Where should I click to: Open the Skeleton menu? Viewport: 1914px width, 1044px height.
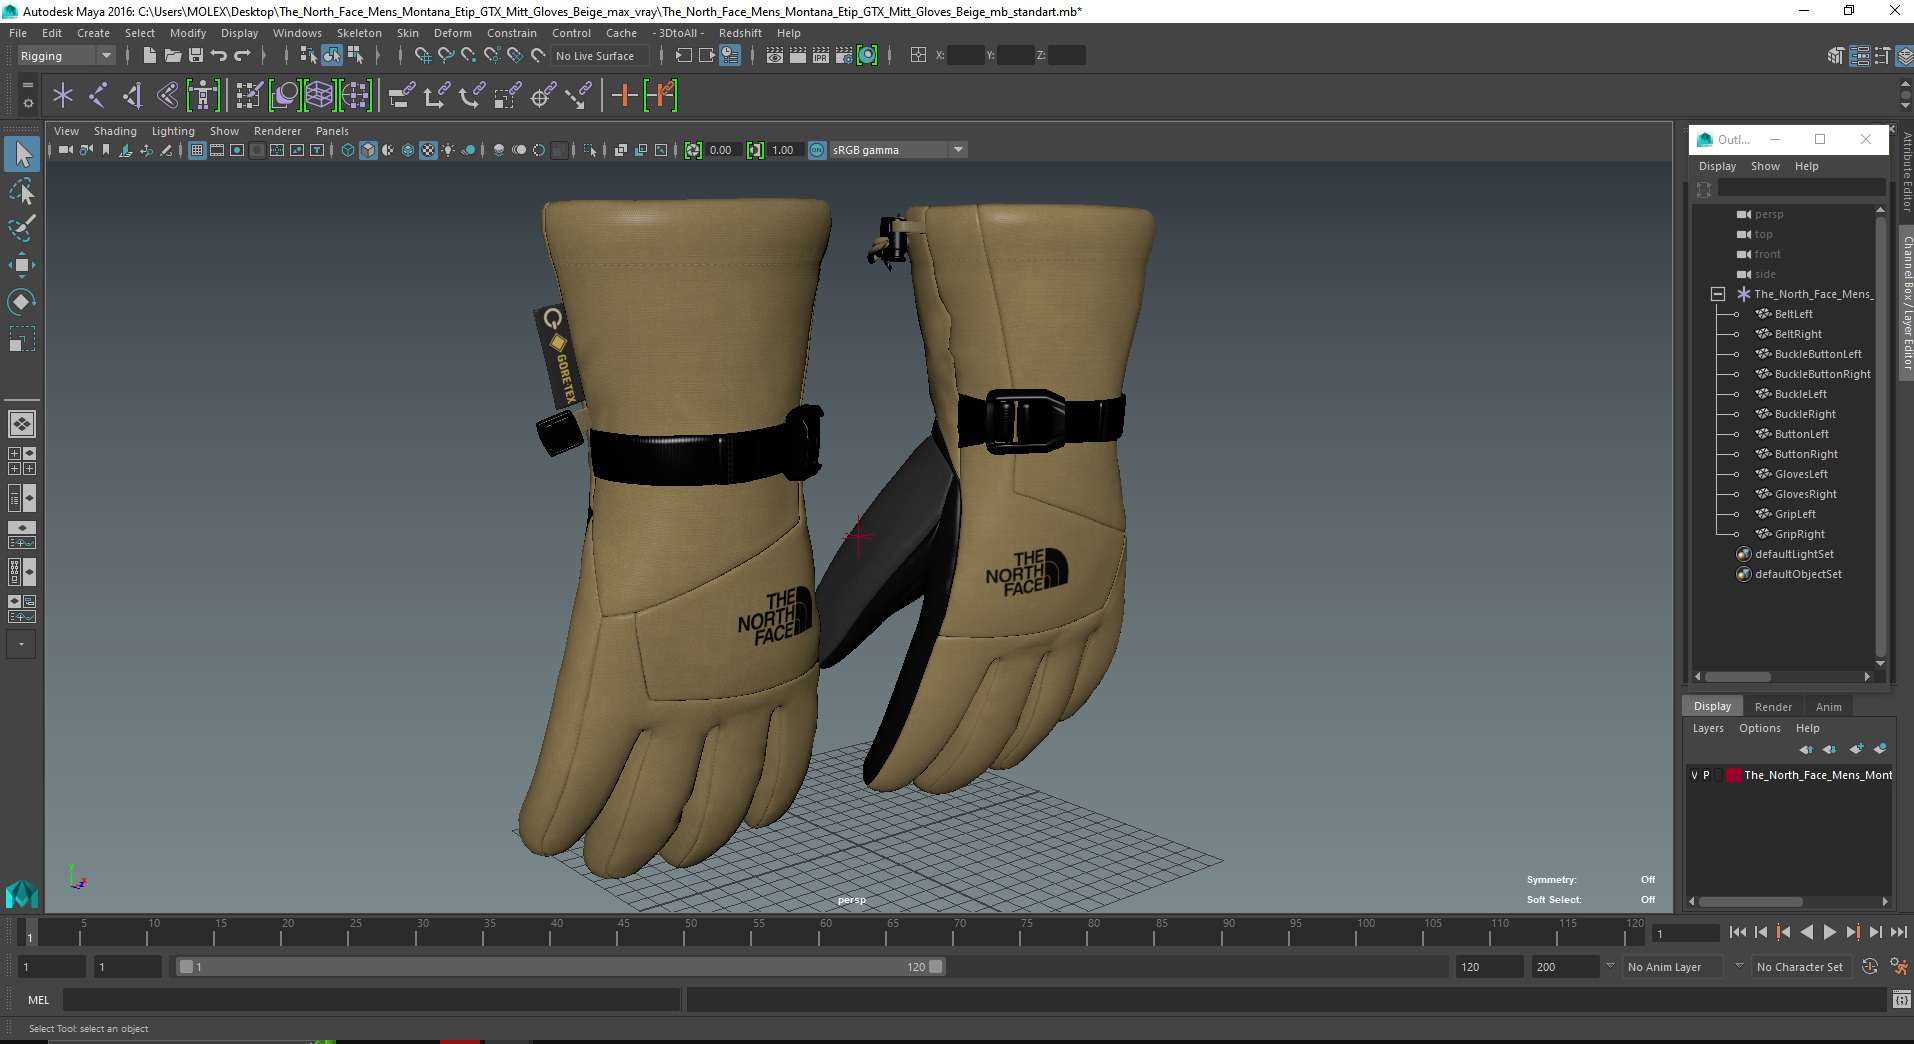[x=359, y=33]
